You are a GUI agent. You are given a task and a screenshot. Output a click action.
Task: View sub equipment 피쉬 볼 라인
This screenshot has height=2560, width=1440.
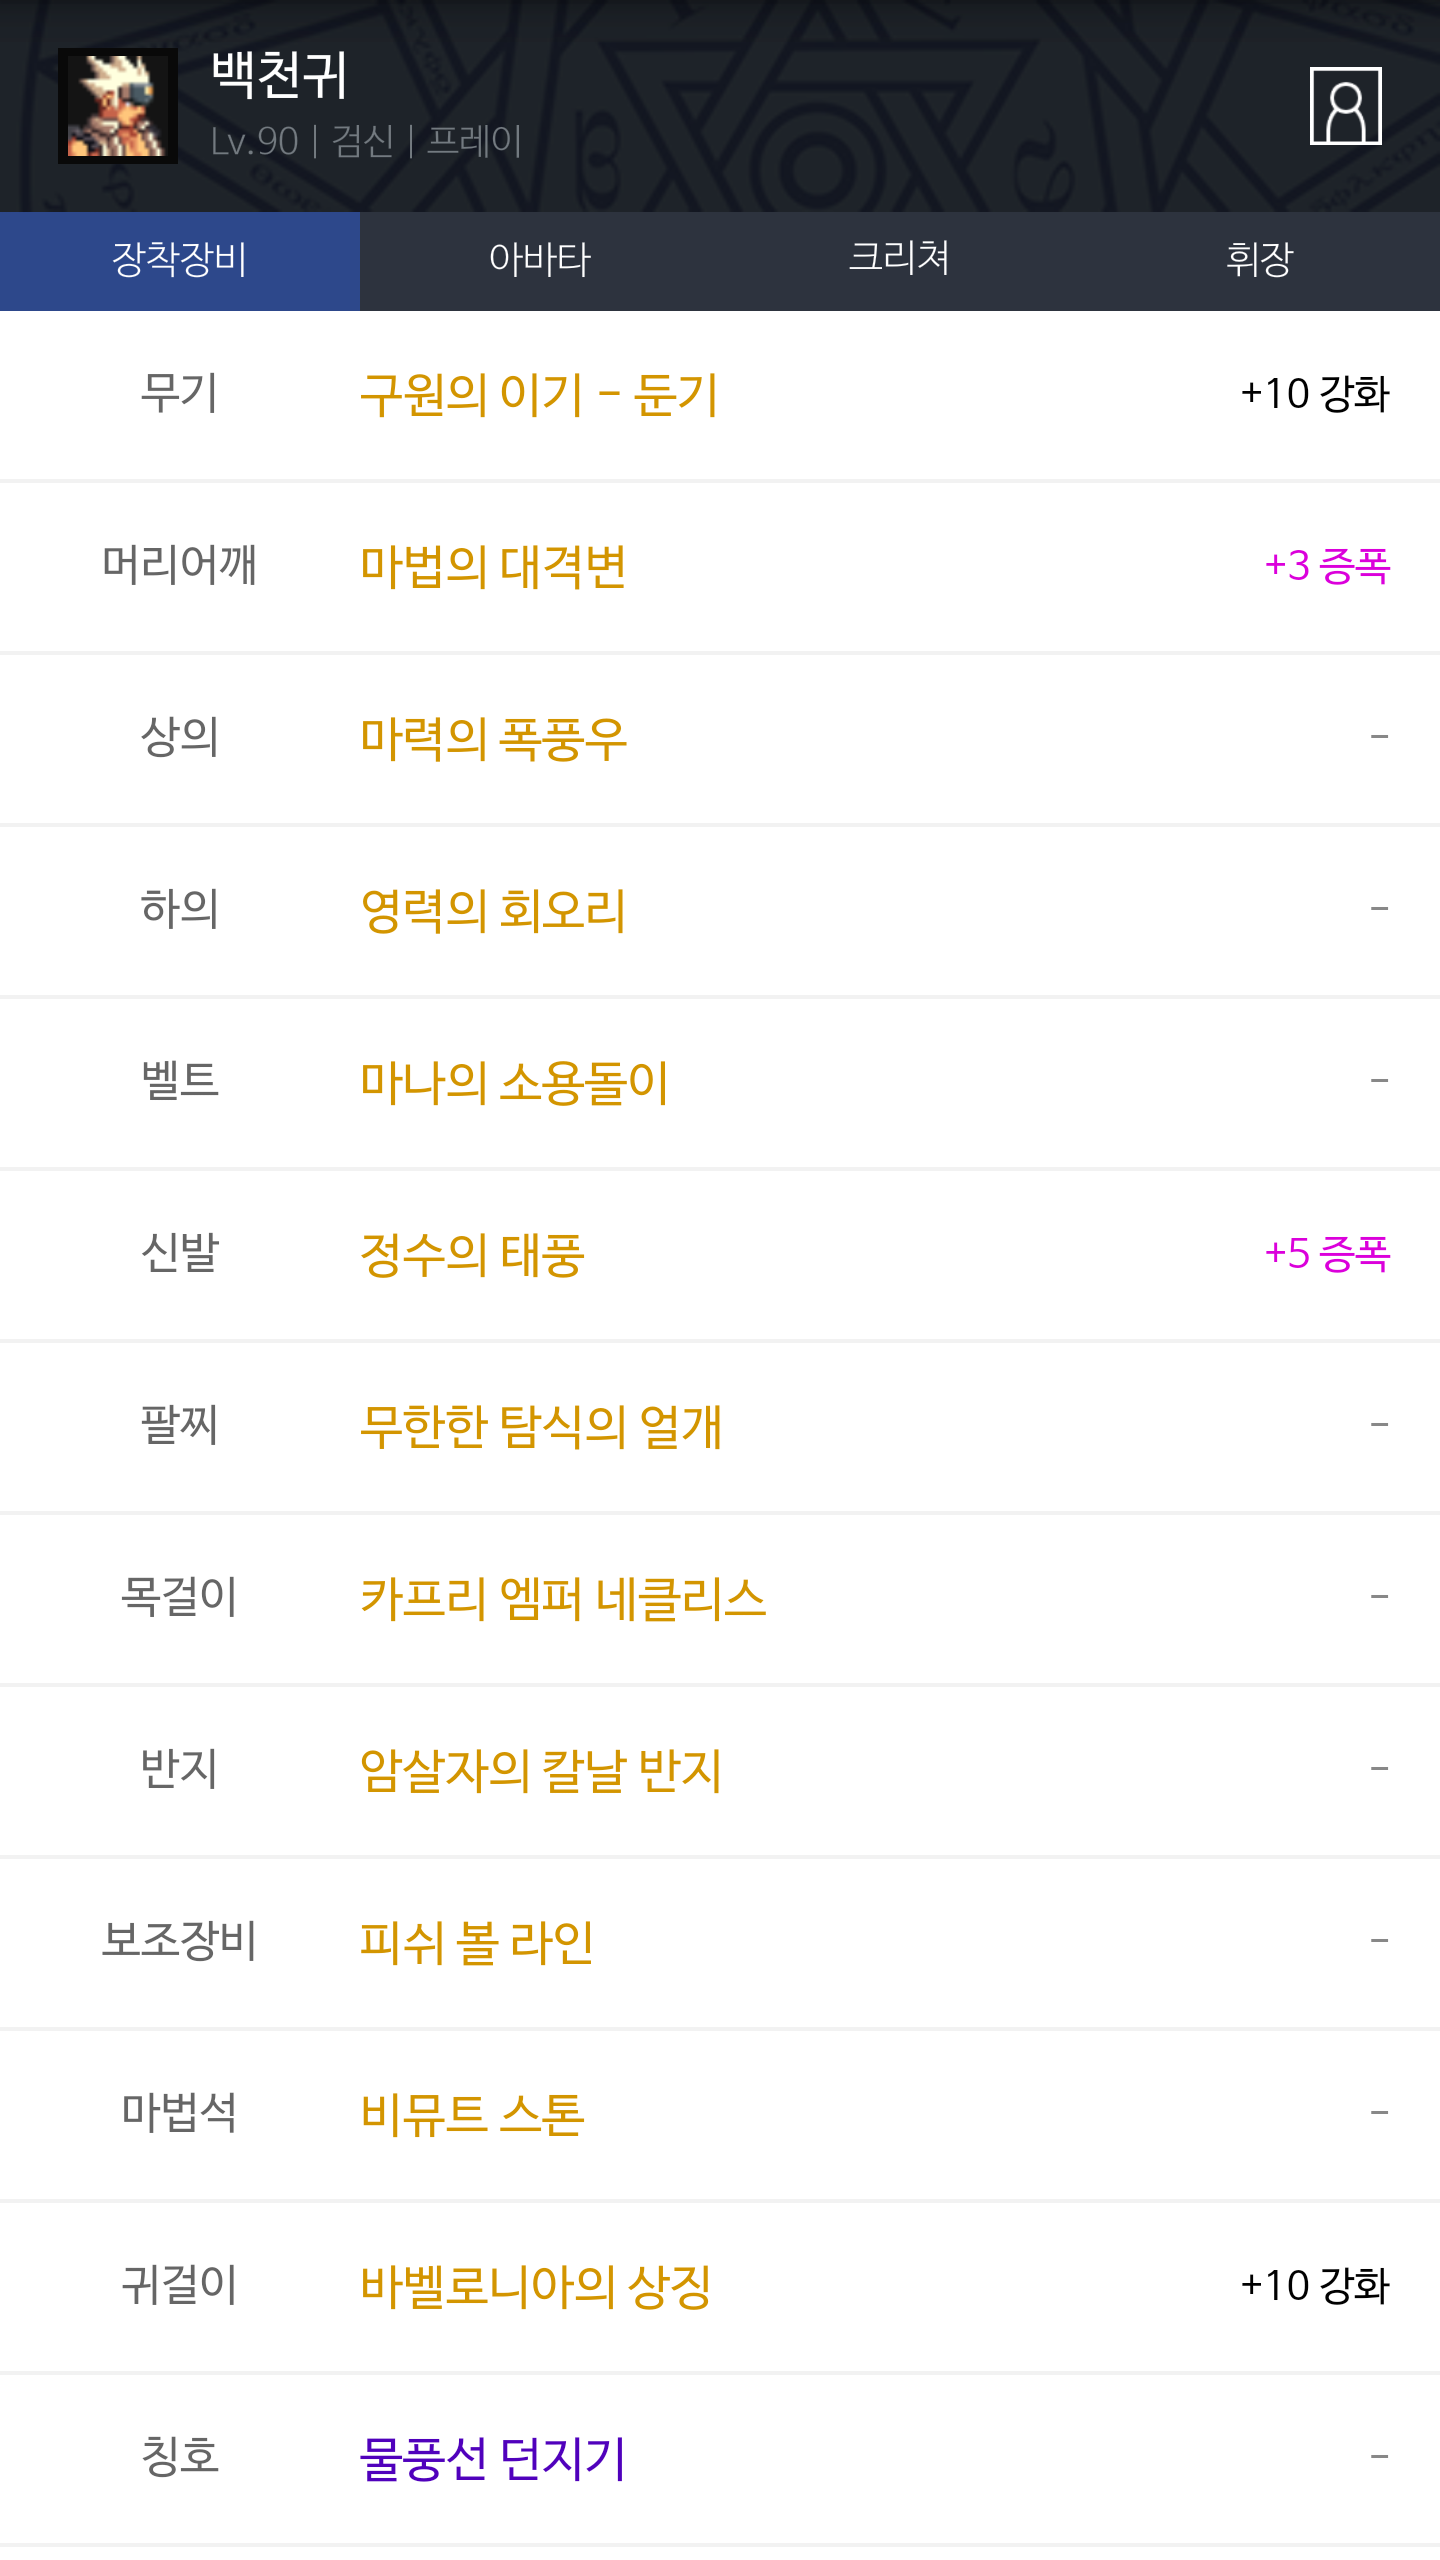[x=477, y=1943]
